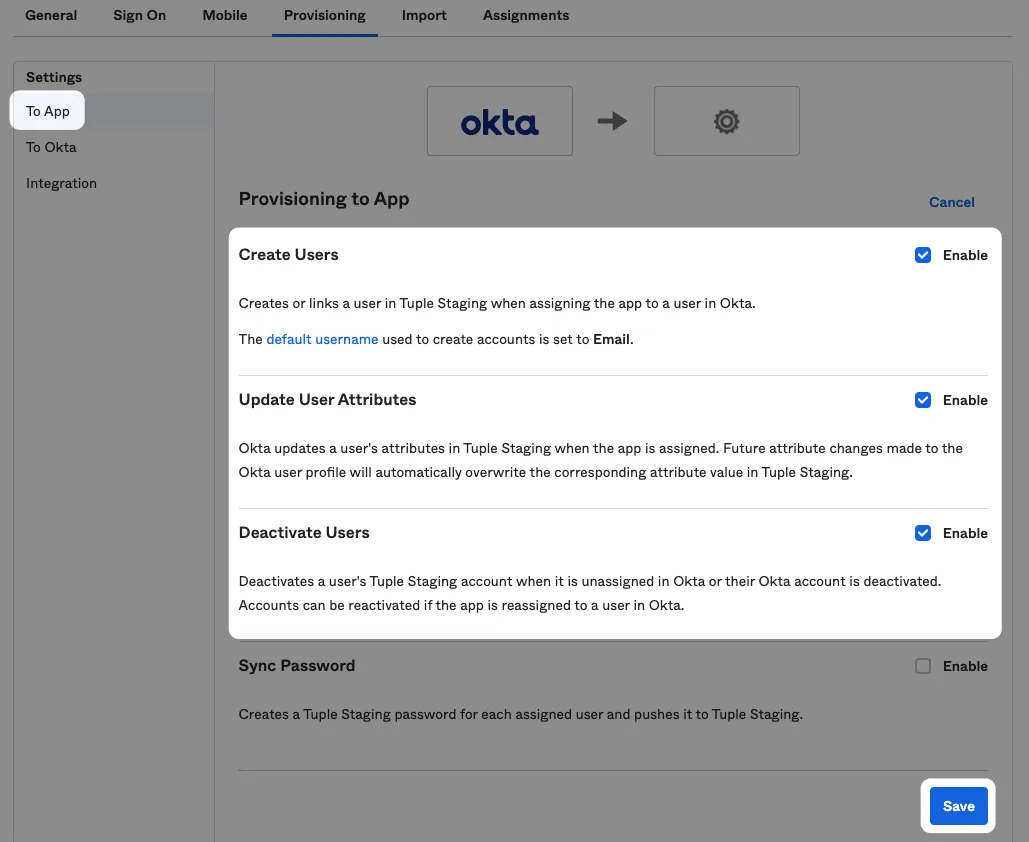The width and height of the screenshot is (1029, 842).
Task: Open the Integration settings section
Action: (61, 183)
